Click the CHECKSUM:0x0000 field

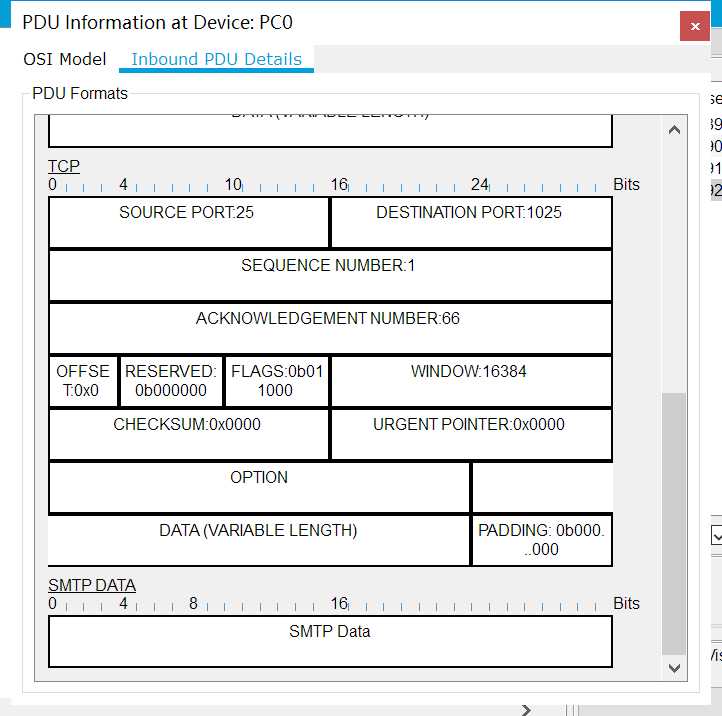pyautogui.click(x=189, y=434)
